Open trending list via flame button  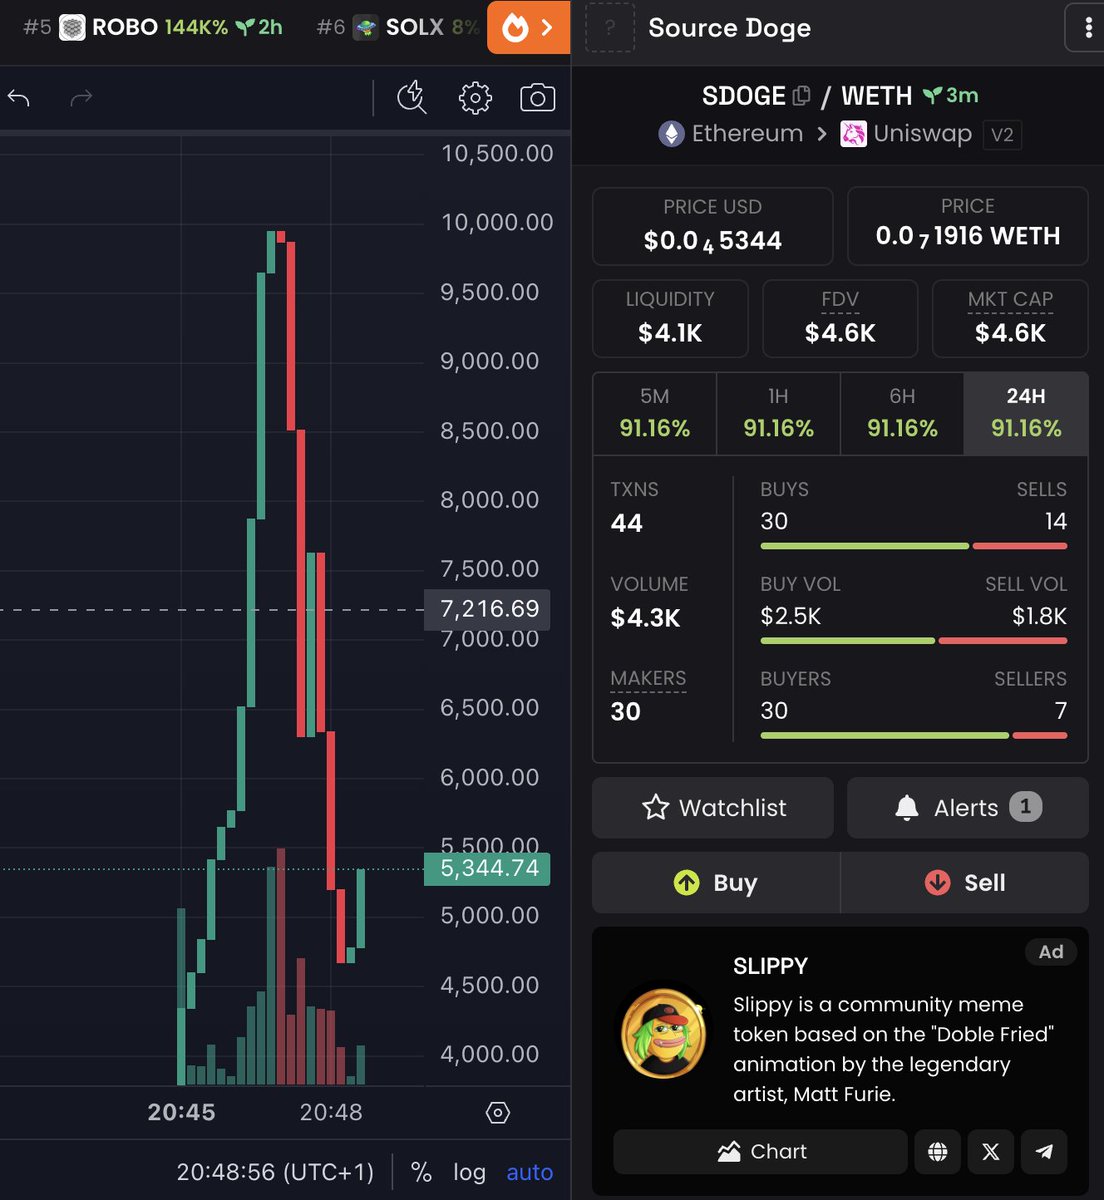529,27
